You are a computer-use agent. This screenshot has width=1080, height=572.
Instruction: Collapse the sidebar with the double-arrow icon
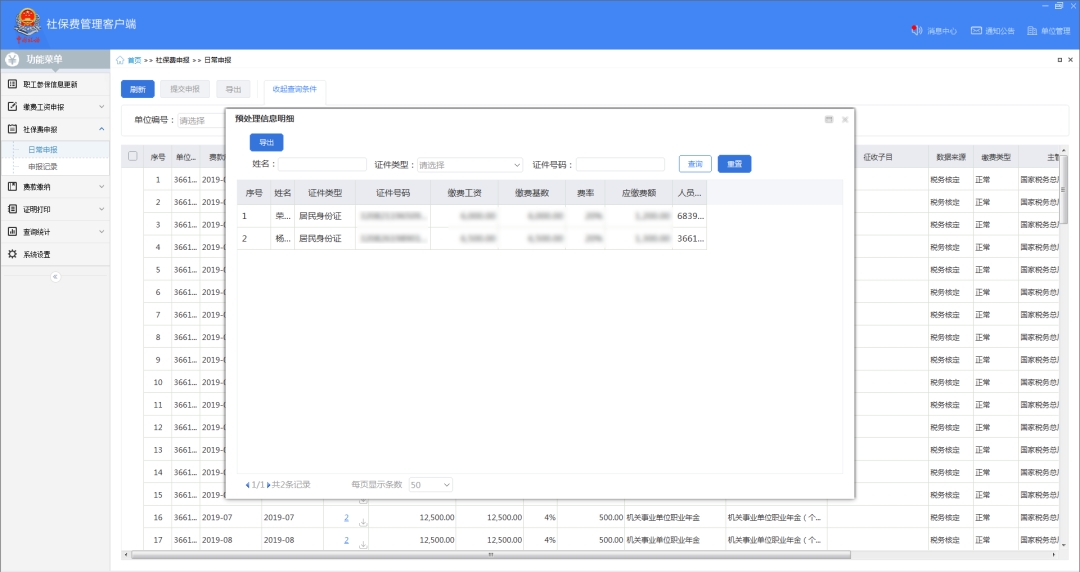pos(55,277)
